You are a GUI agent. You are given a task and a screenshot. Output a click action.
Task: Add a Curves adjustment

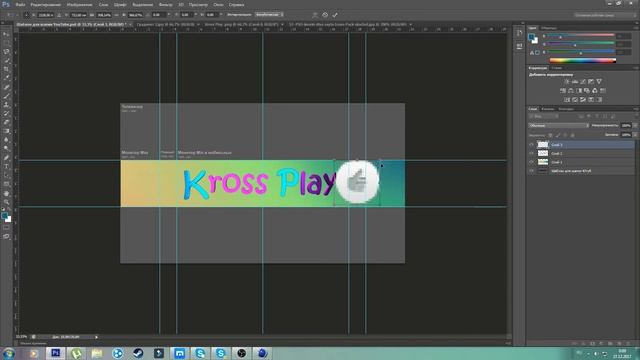[583, 82]
